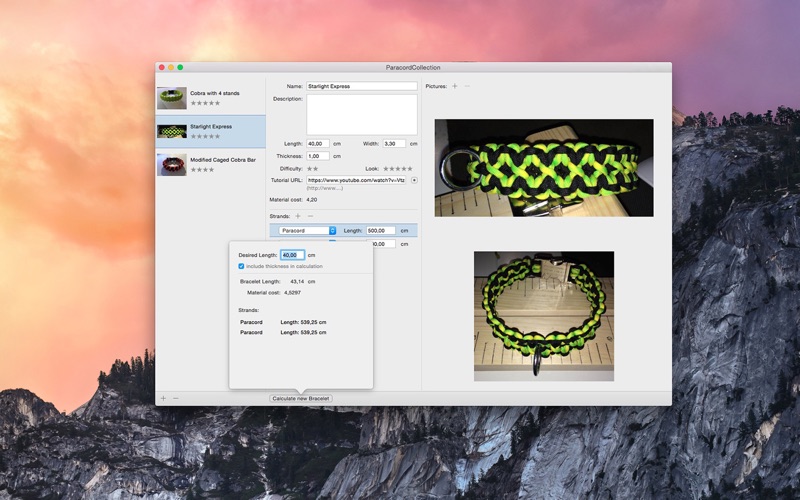Screen dimensions: 800x500
Task: Click first Paracord strand result 539,25 cm
Action: (283, 322)
